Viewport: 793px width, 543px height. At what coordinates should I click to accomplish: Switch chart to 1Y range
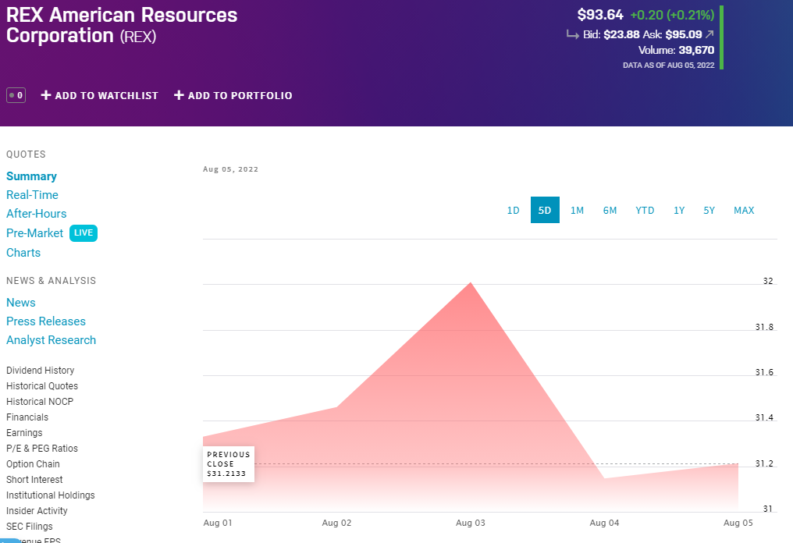point(679,210)
